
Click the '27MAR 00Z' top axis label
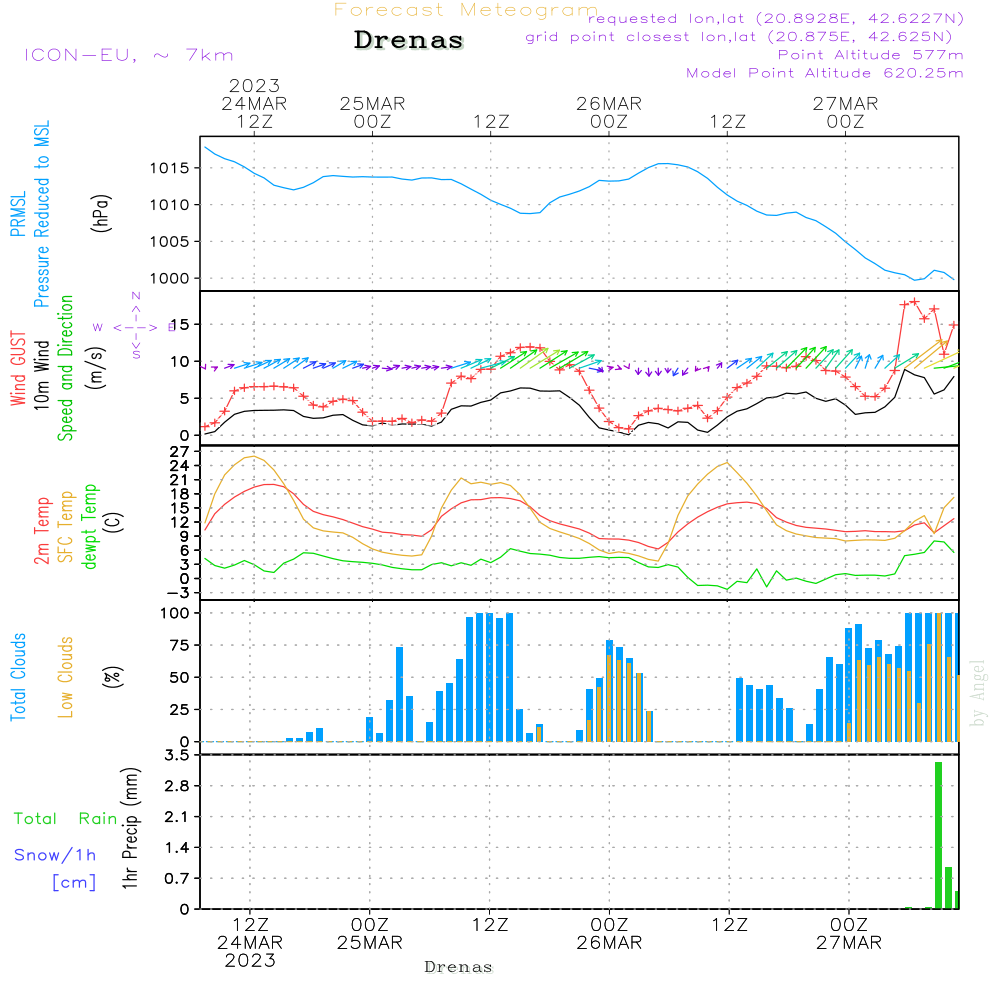(x=845, y=112)
